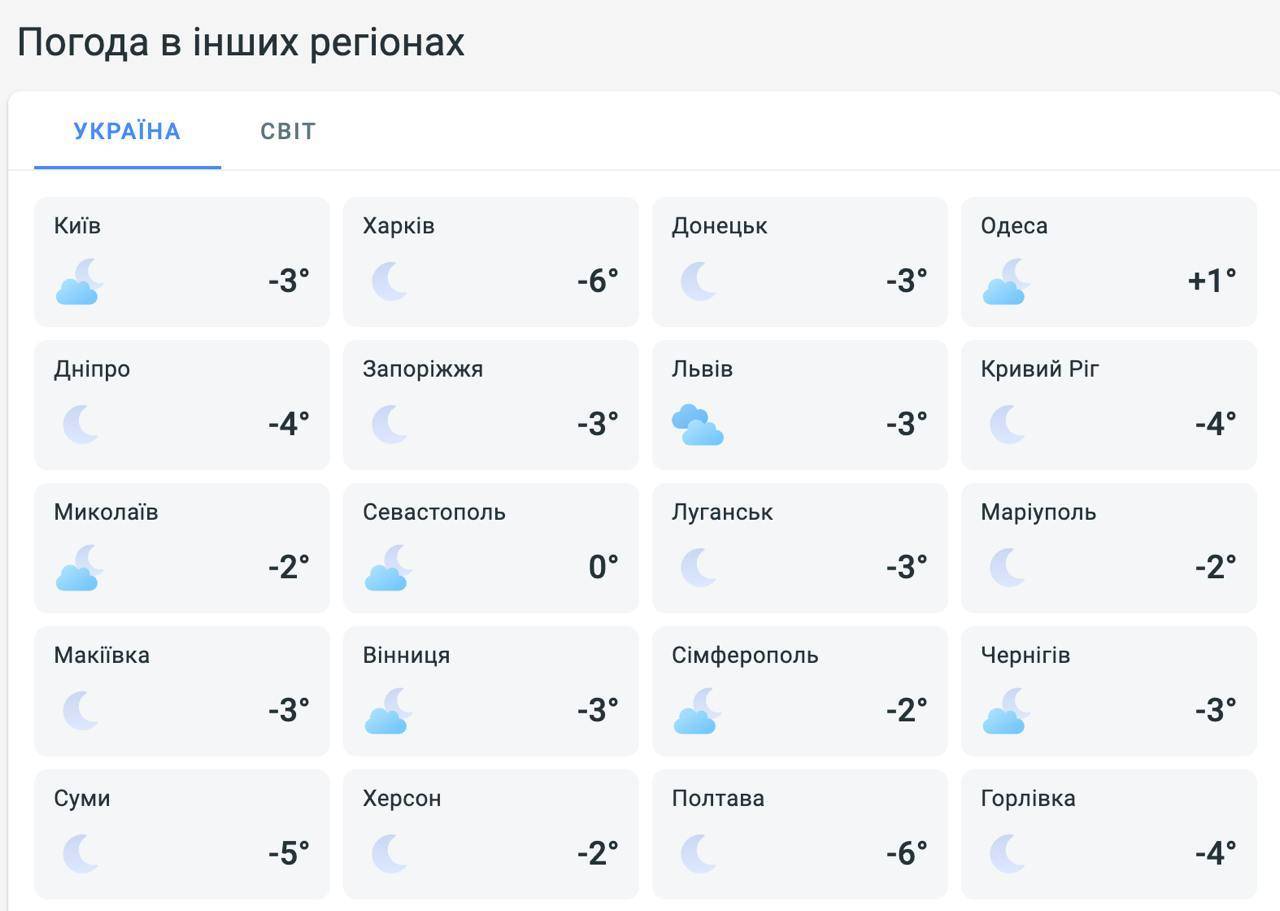
Task: Click the -2° temperature for Херсон
Action: [x=598, y=852]
